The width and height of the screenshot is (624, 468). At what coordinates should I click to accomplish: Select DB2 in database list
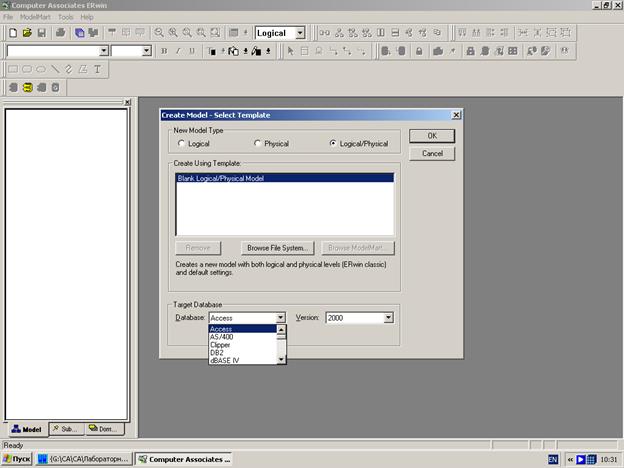pos(243,353)
